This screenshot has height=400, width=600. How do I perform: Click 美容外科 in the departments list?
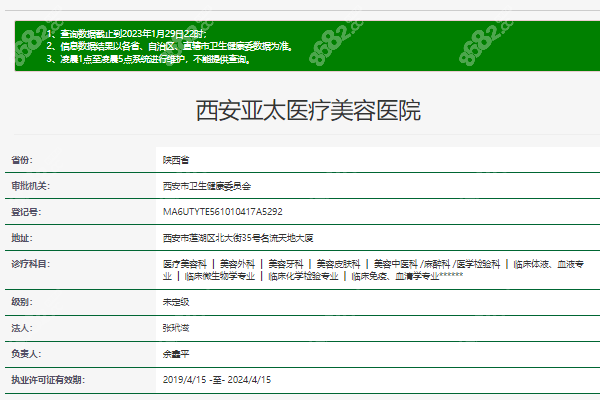237,264
